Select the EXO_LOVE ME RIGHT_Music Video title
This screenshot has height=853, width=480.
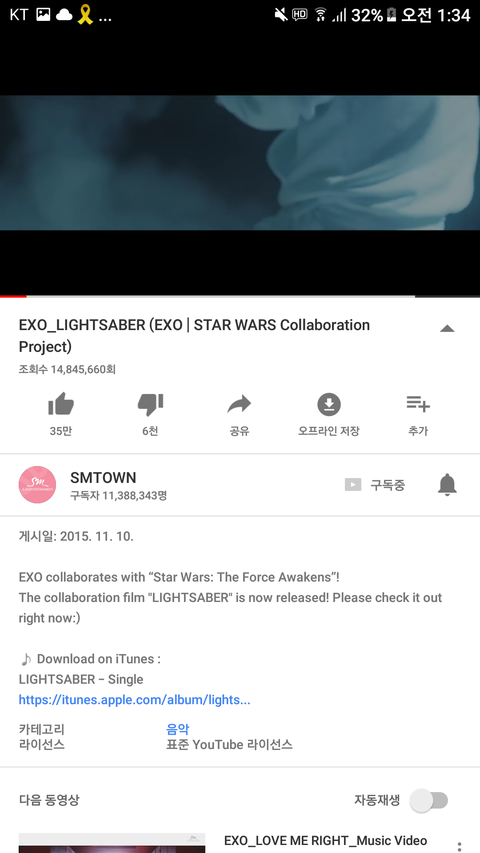[x=325, y=840]
